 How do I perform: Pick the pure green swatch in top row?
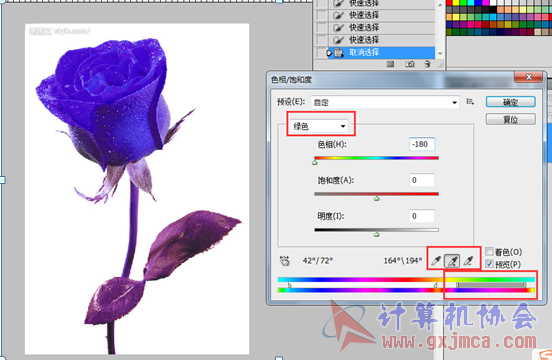[463, 3]
